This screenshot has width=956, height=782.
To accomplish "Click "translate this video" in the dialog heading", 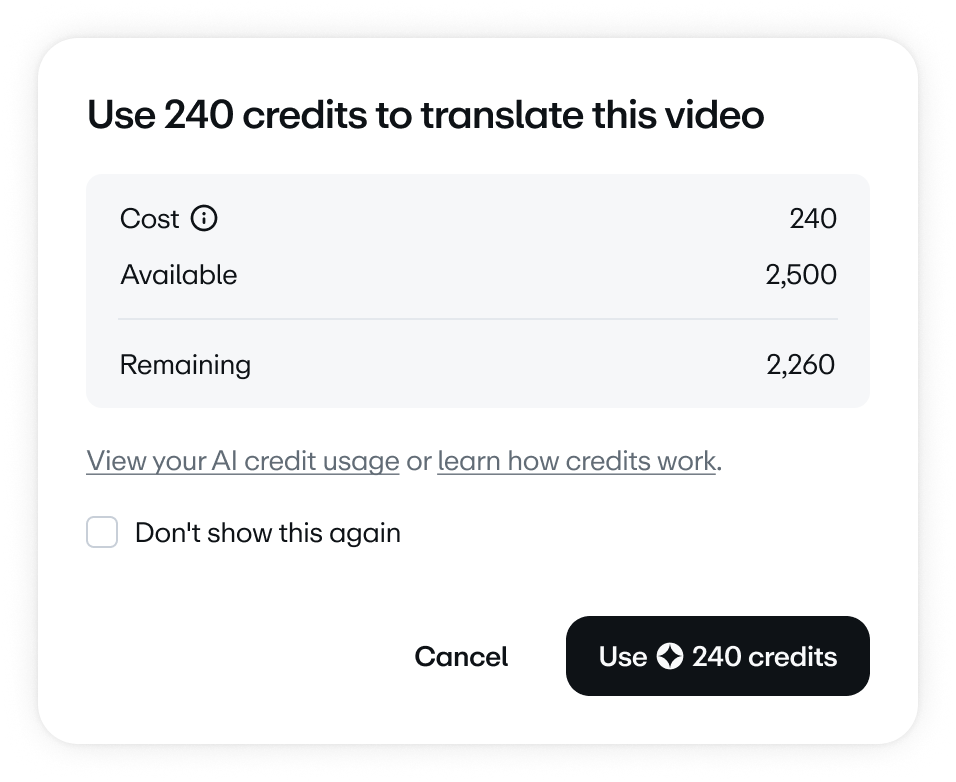I will point(592,116).
